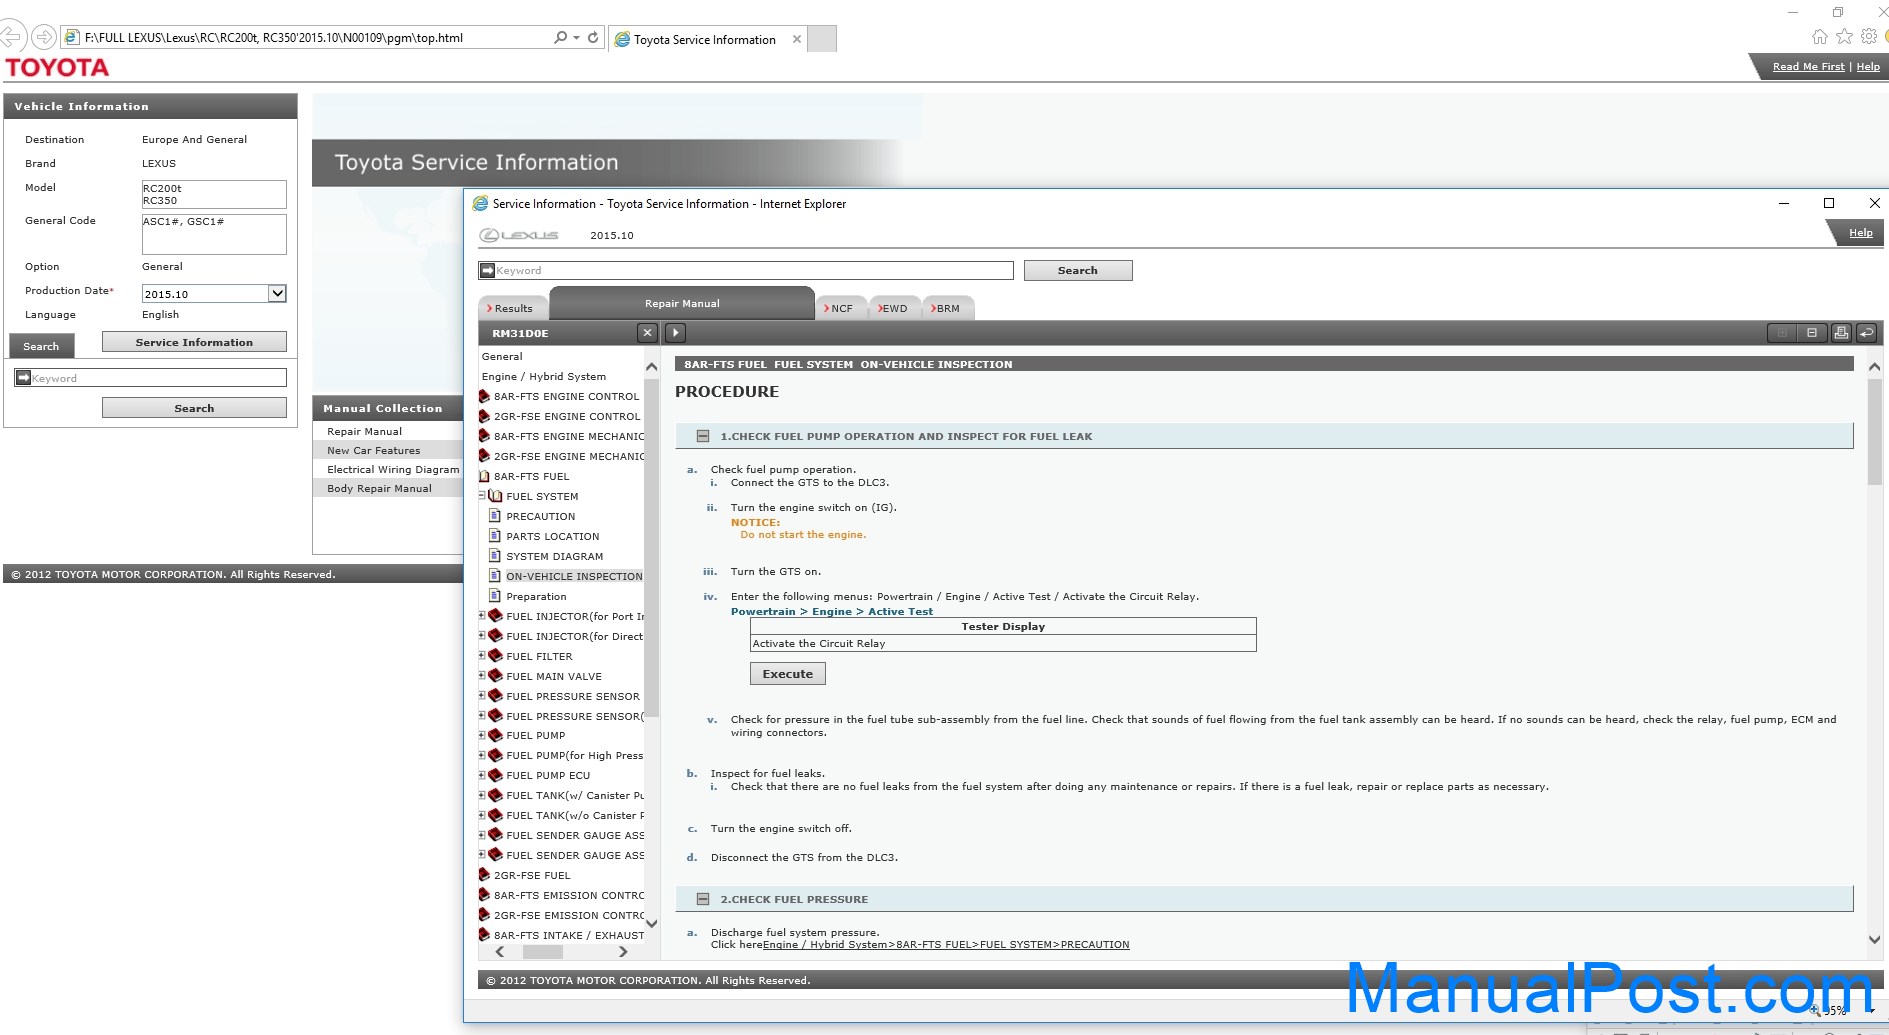This screenshot has height=1035, width=1889.
Task: Click the SYSTEM DIAGRAM document page icon
Action: pos(494,556)
